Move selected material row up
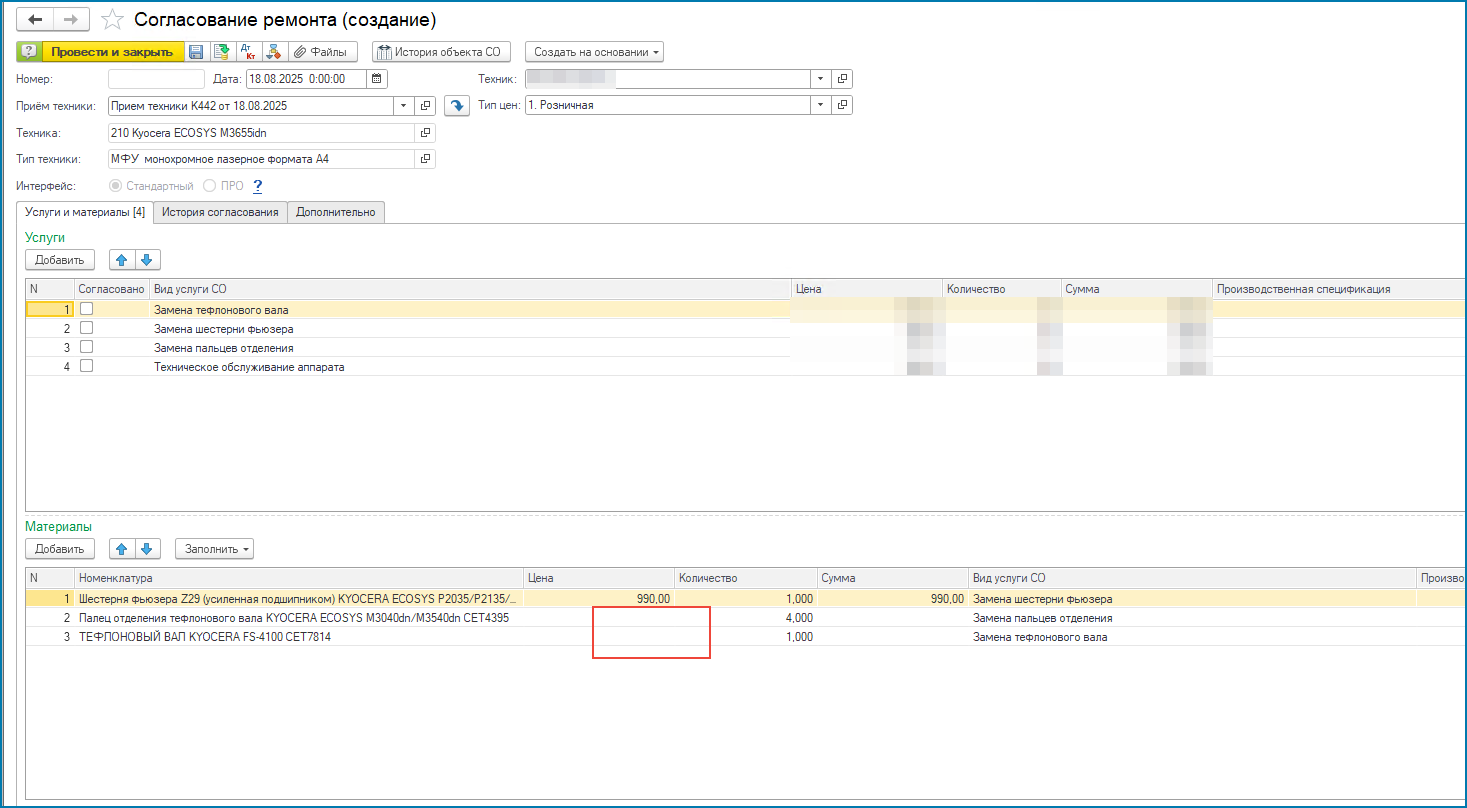Viewport: 1467px width, 808px height. point(122,549)
